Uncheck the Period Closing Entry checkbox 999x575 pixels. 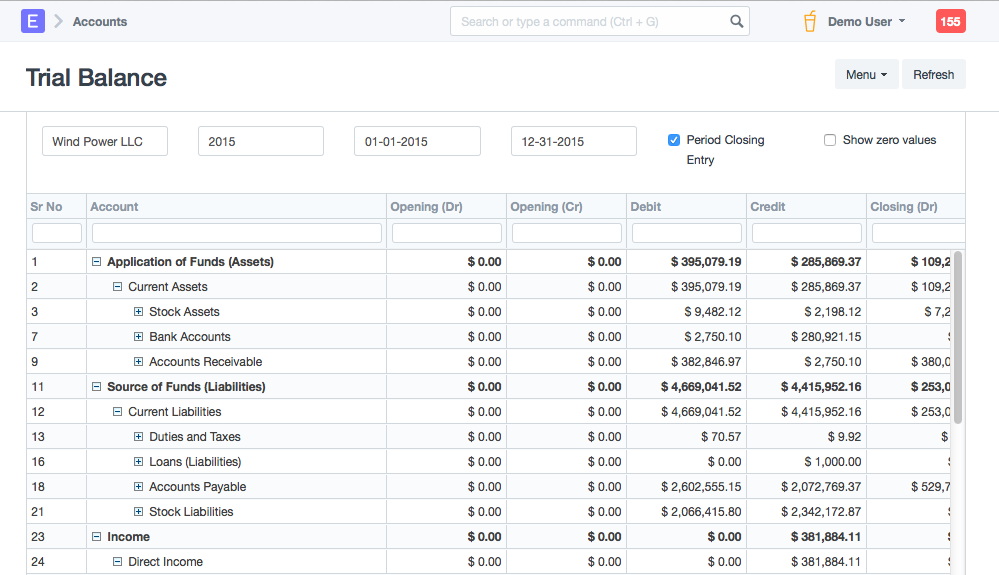point(674,140)
